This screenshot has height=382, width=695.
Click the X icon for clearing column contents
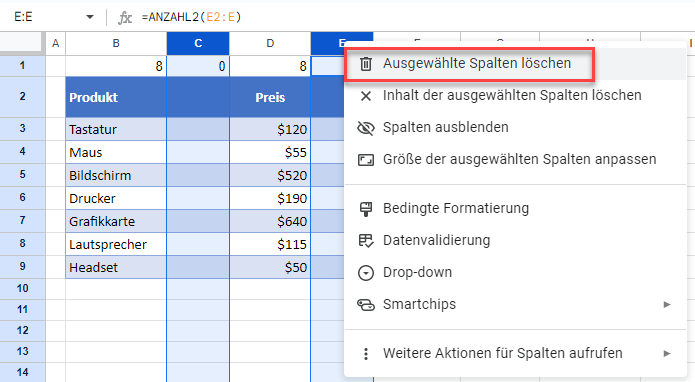pyautogui.click(x=366, y=96)
